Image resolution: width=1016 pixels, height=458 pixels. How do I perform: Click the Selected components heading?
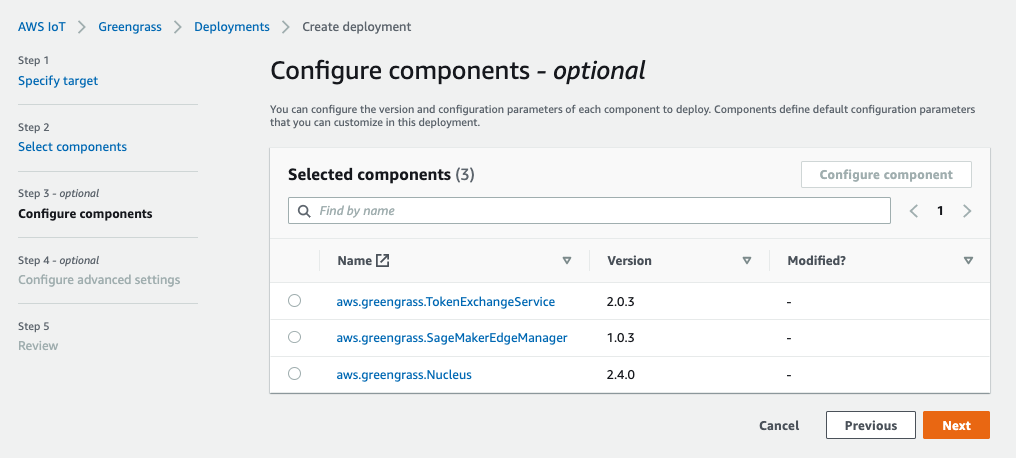[381, 174]
